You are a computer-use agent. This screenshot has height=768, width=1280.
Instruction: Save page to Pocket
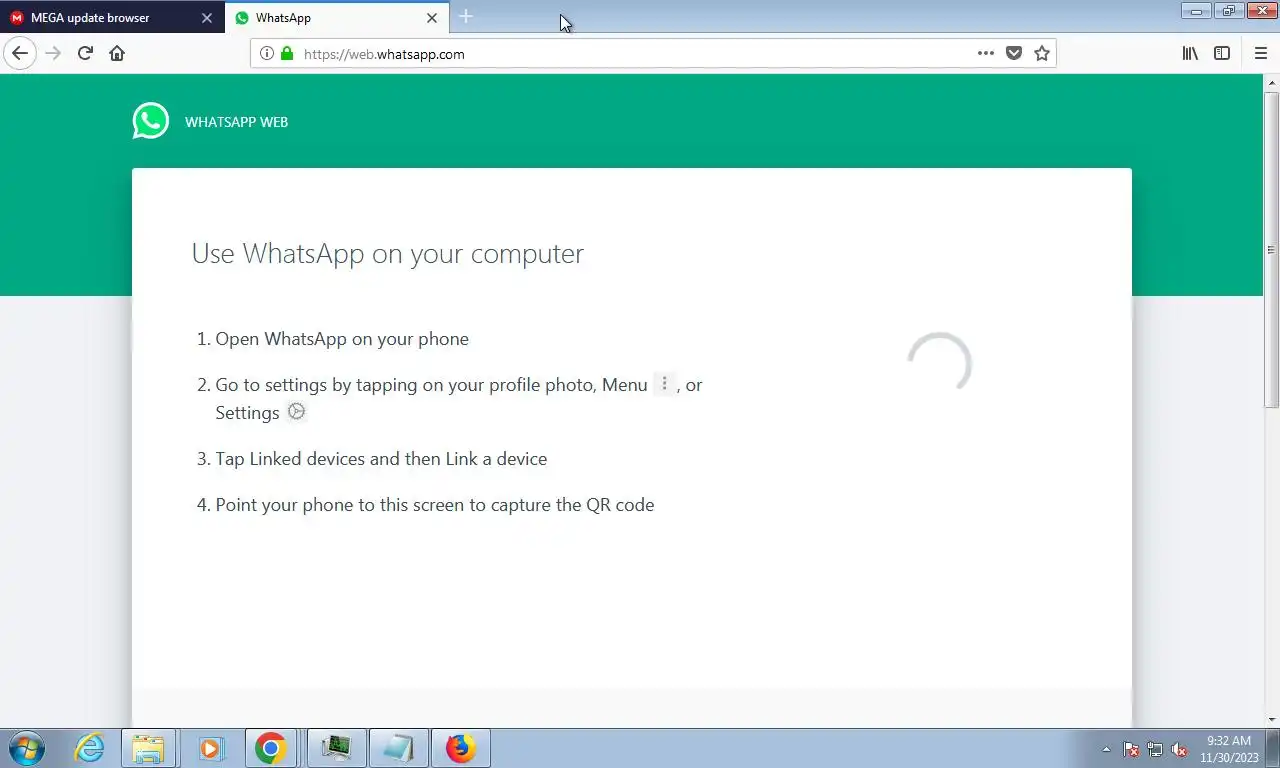click(x=1014, y=54)
